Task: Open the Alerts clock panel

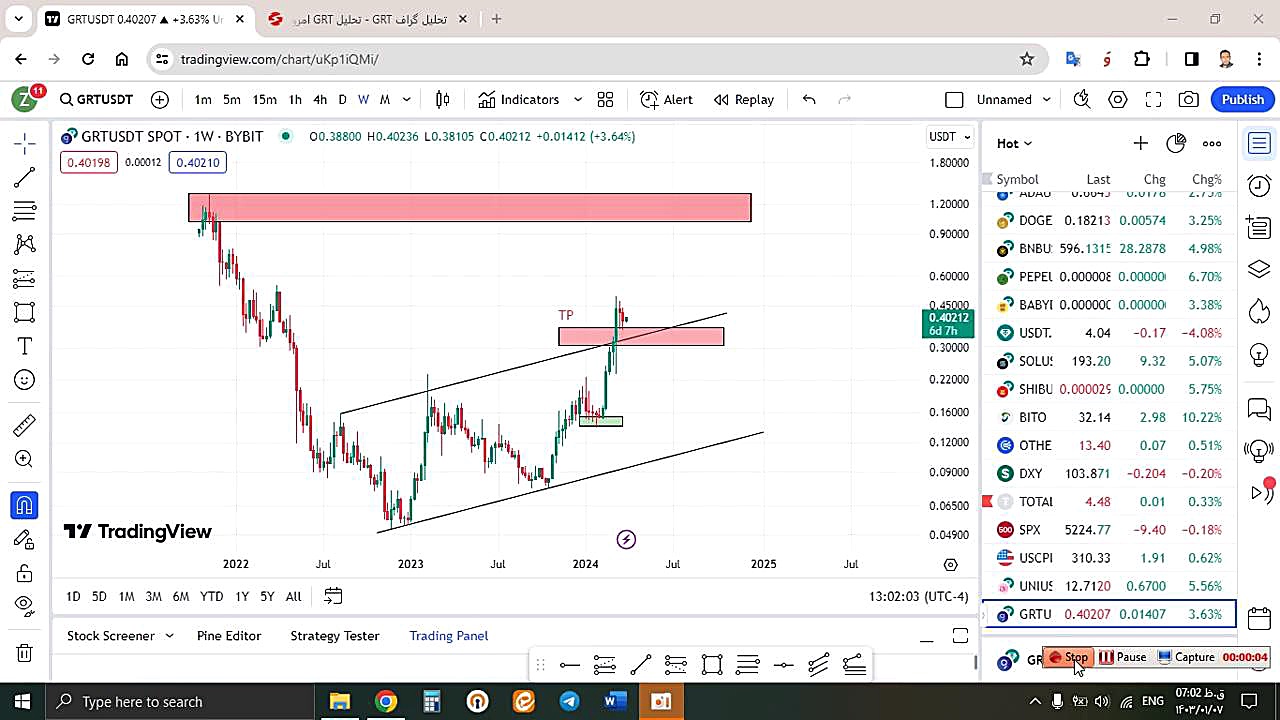Action: click(1259, 186)
